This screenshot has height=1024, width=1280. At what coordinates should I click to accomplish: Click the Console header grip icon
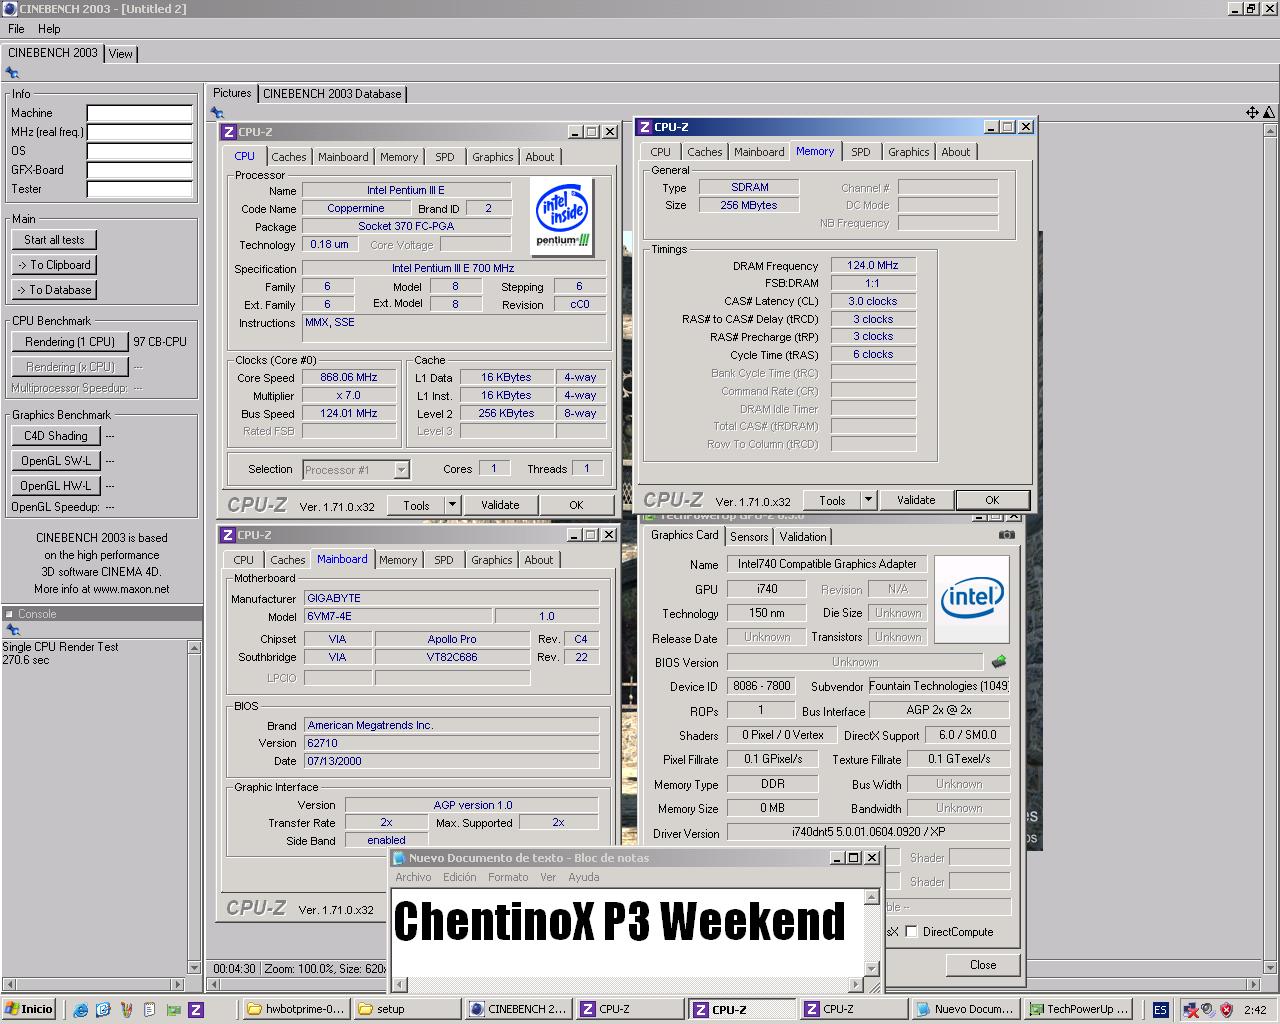9,614
